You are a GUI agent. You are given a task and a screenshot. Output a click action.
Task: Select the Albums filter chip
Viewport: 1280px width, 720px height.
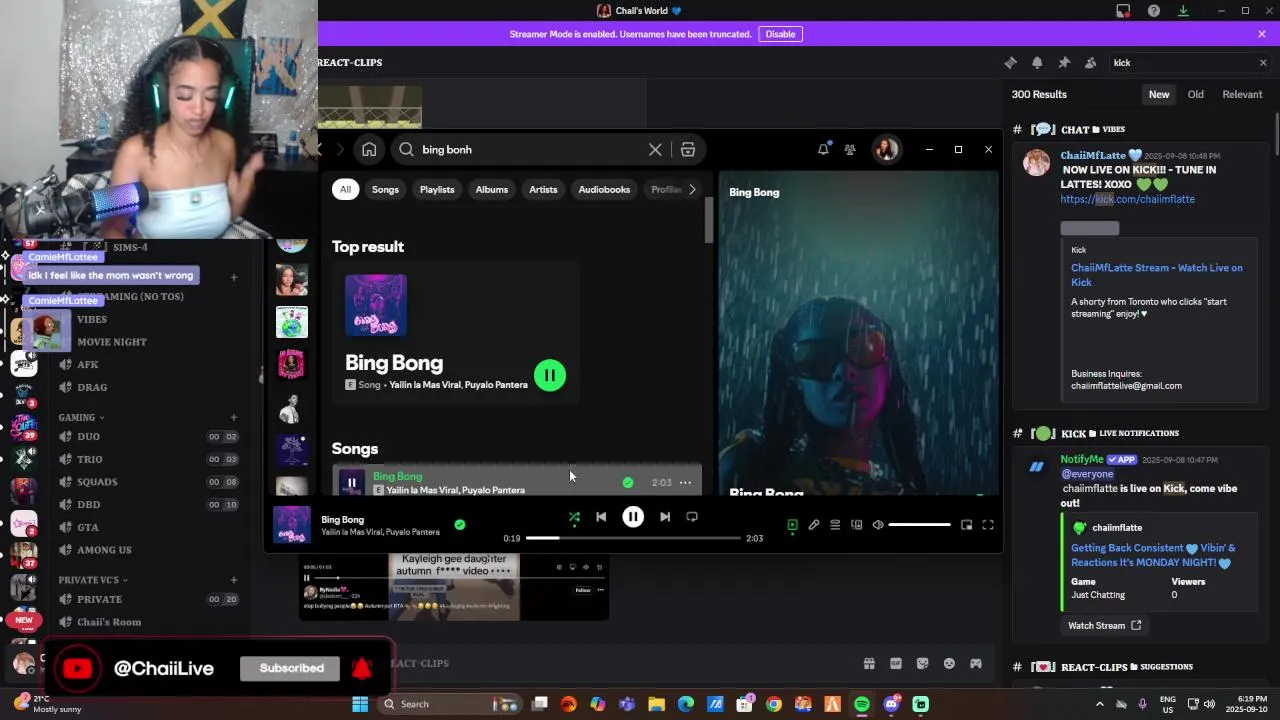492,189
